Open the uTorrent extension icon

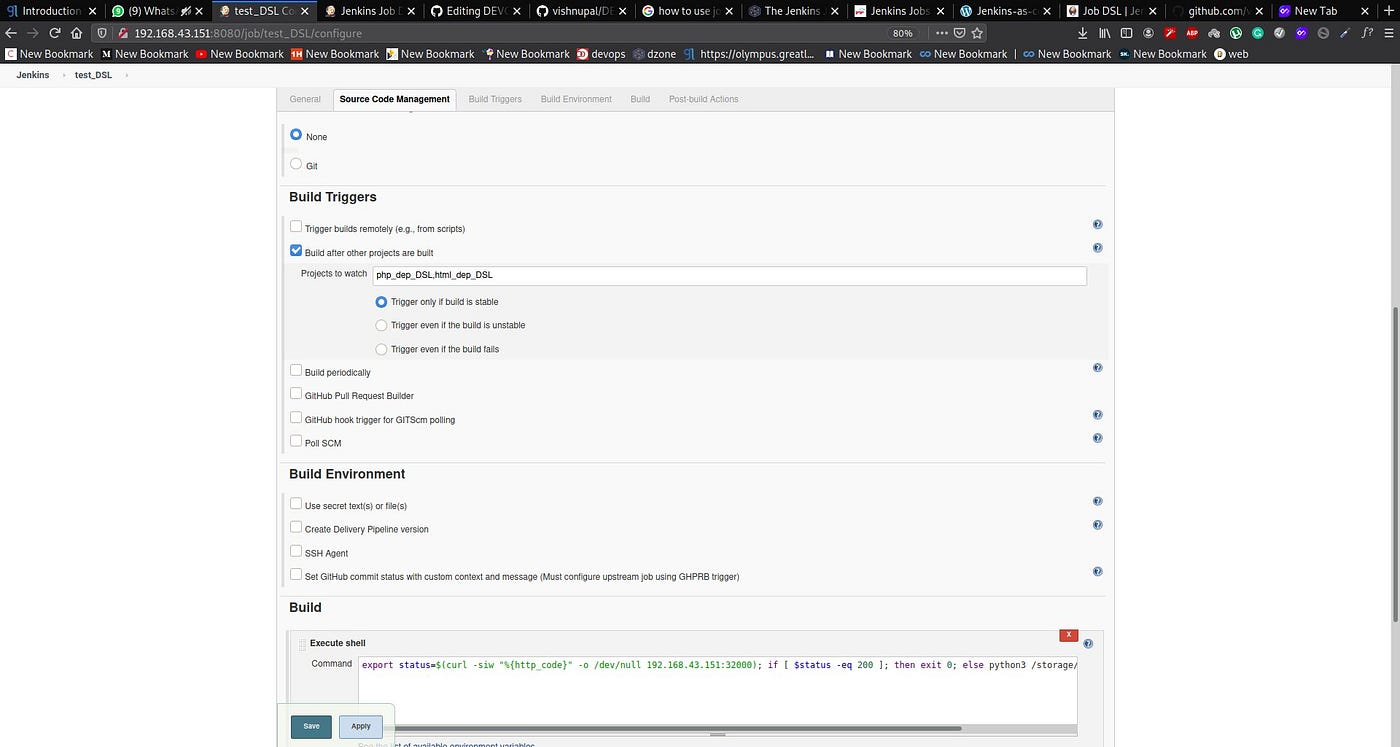tap(1234, 32)
